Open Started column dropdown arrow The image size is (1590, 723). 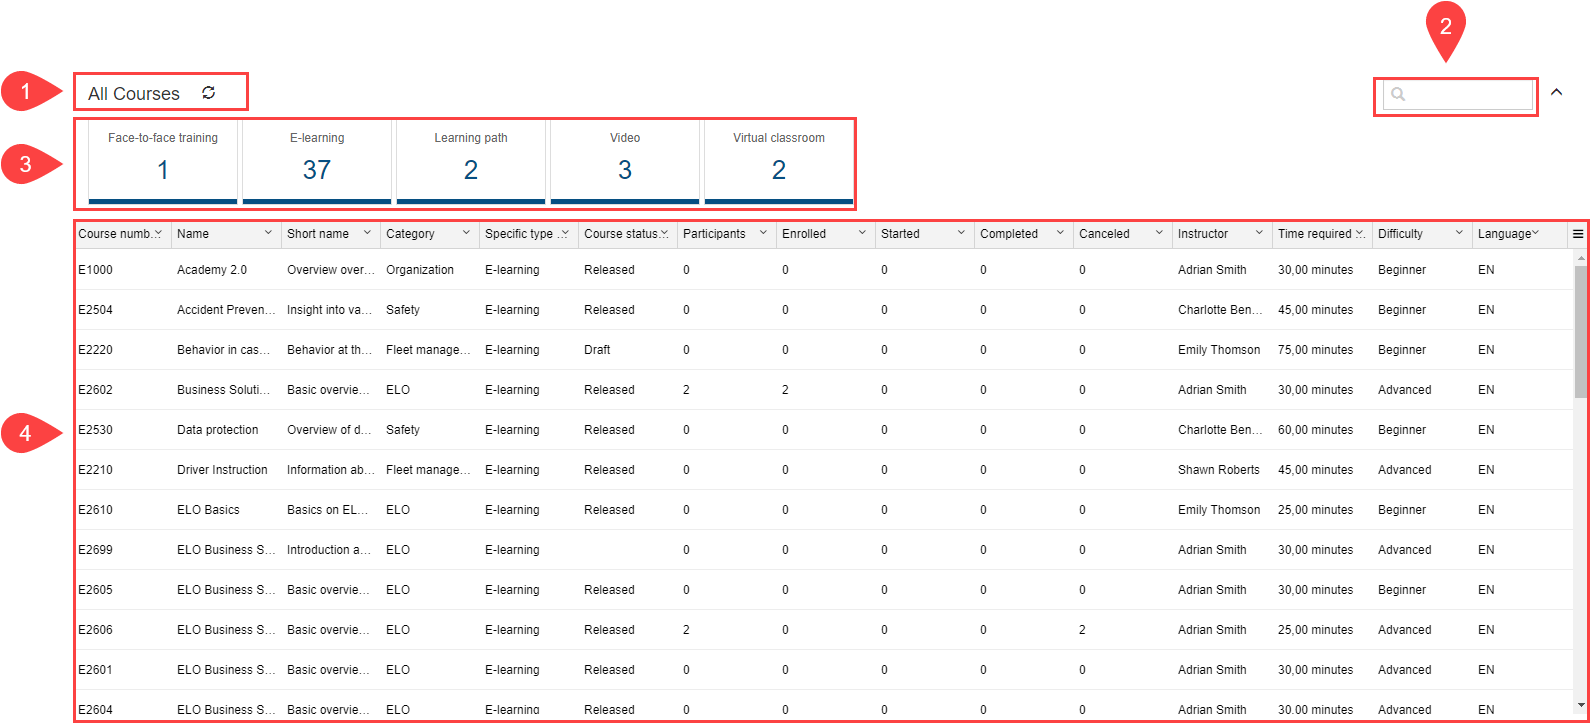click(961, 233)
